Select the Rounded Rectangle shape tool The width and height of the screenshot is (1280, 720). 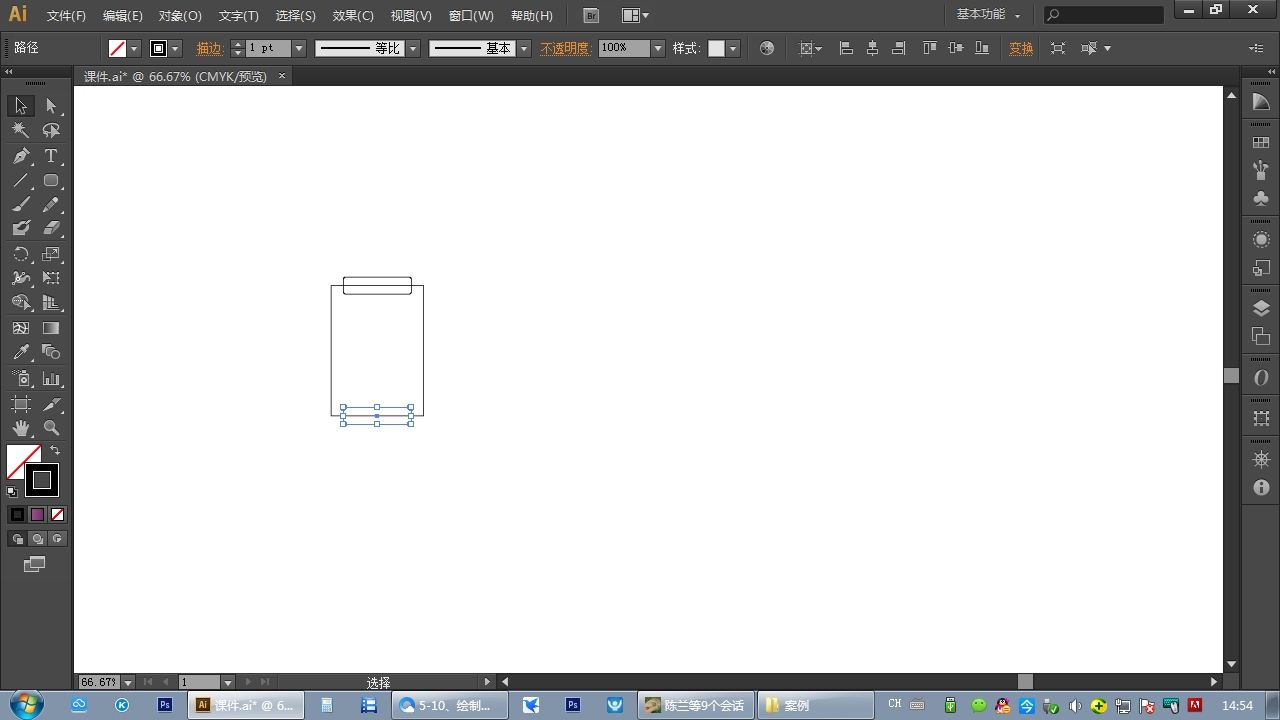51,181
